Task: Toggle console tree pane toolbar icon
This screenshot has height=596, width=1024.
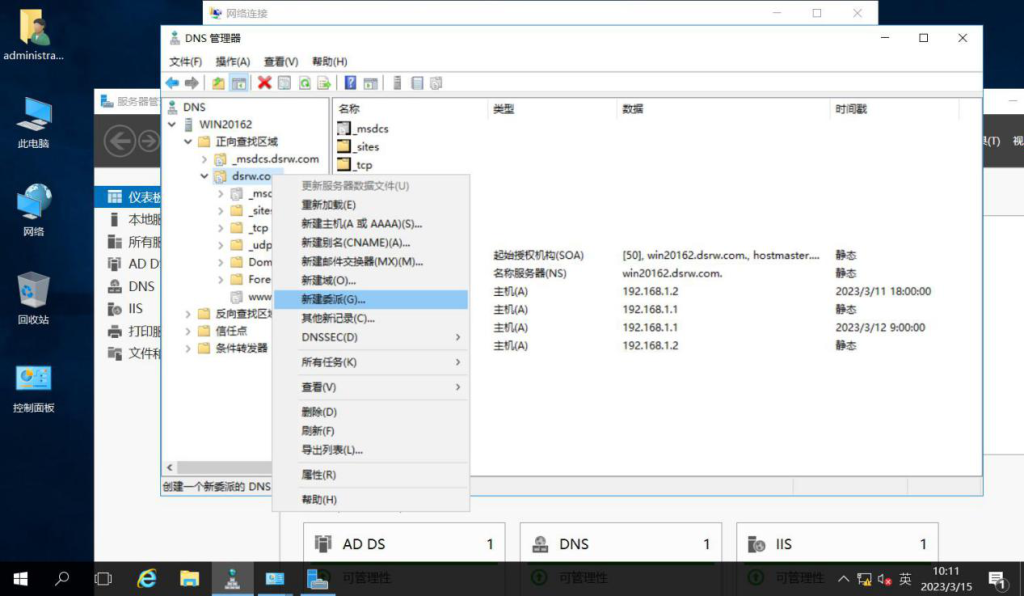Action: 239,83
